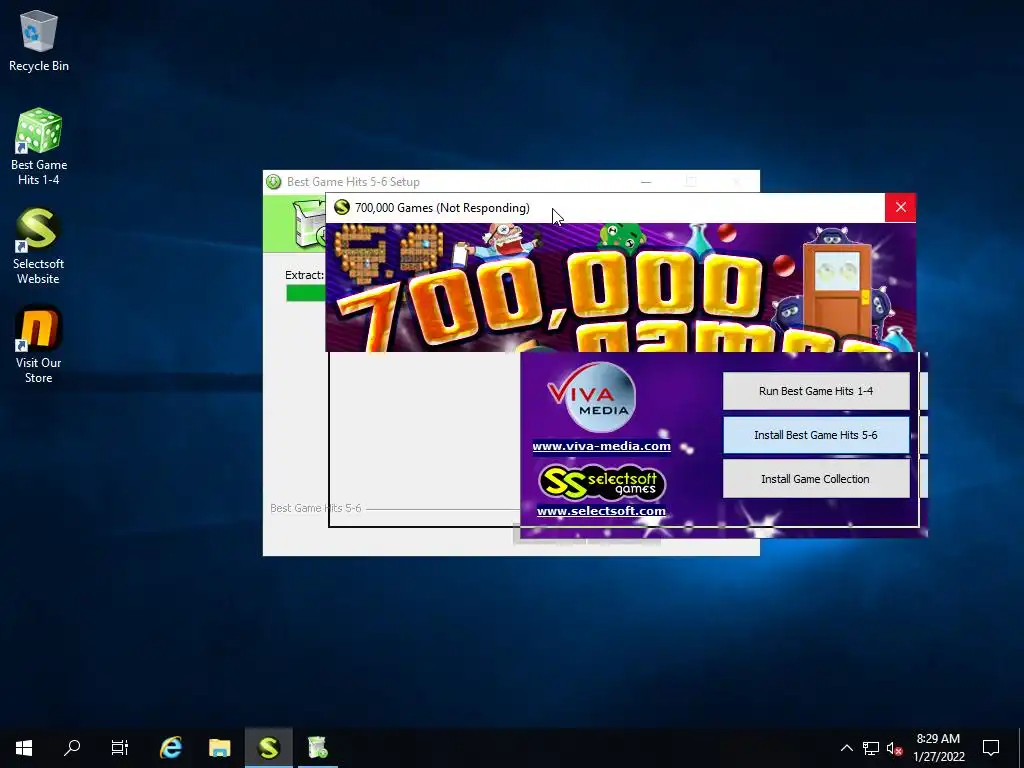This screenshot has width=1024, height=768.
Task: Open taskbar Search
Action: pyautogui.click(x=72, y=748)
